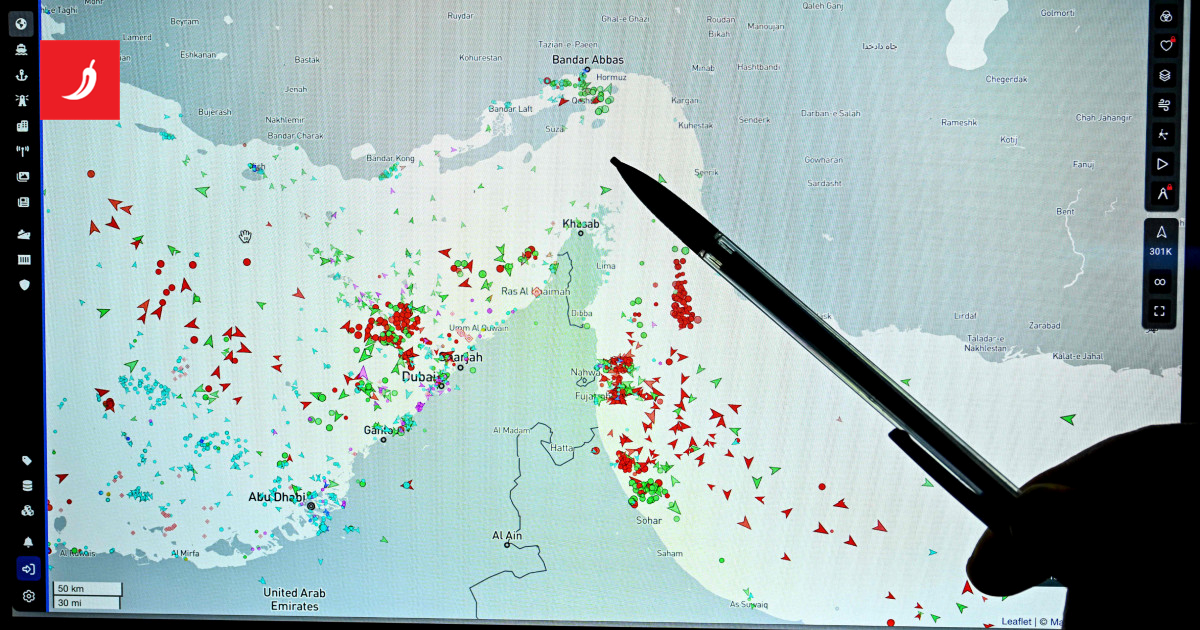This screenshot has width=1200, height=630.
Task: Open the lighthouse icon in sidebar
Action: [22, 101]
